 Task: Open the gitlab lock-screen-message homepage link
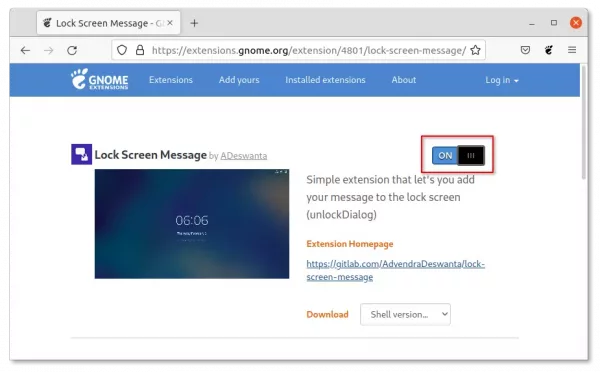coord(395,270)
